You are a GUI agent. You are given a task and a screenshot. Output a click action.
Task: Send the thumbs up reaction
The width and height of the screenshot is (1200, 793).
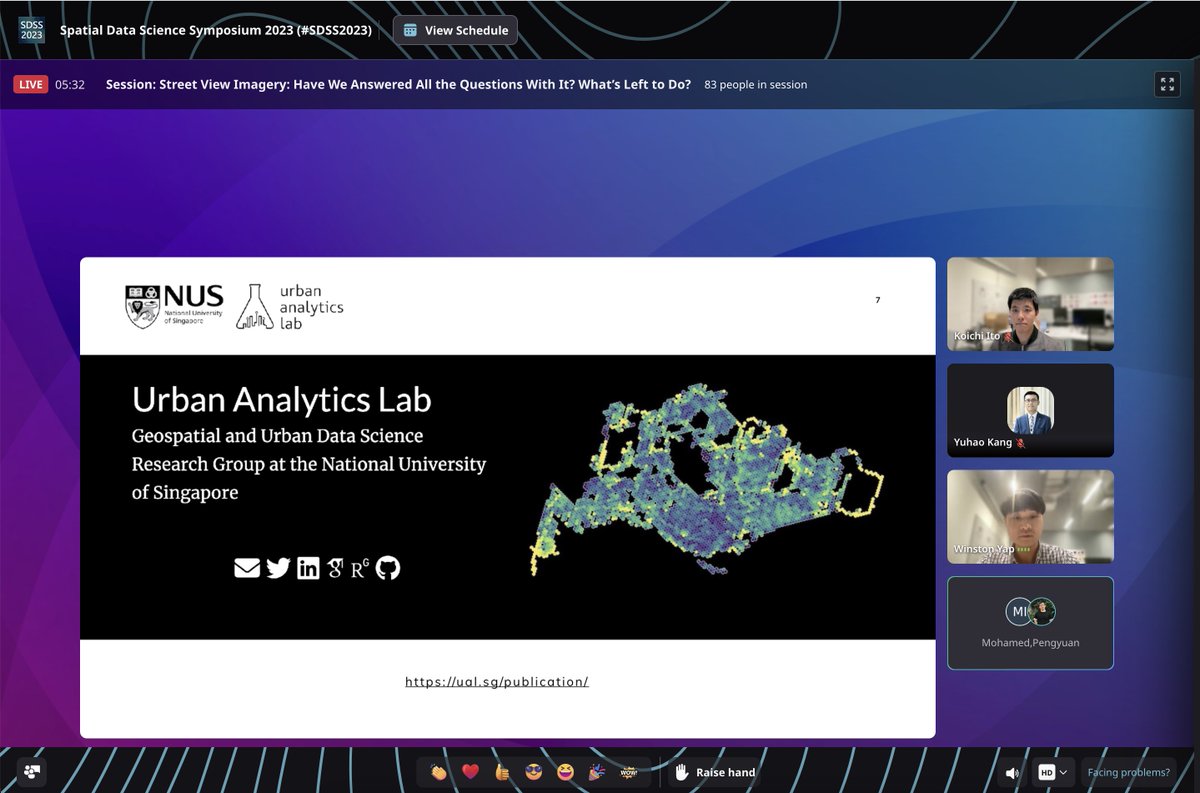502,772
